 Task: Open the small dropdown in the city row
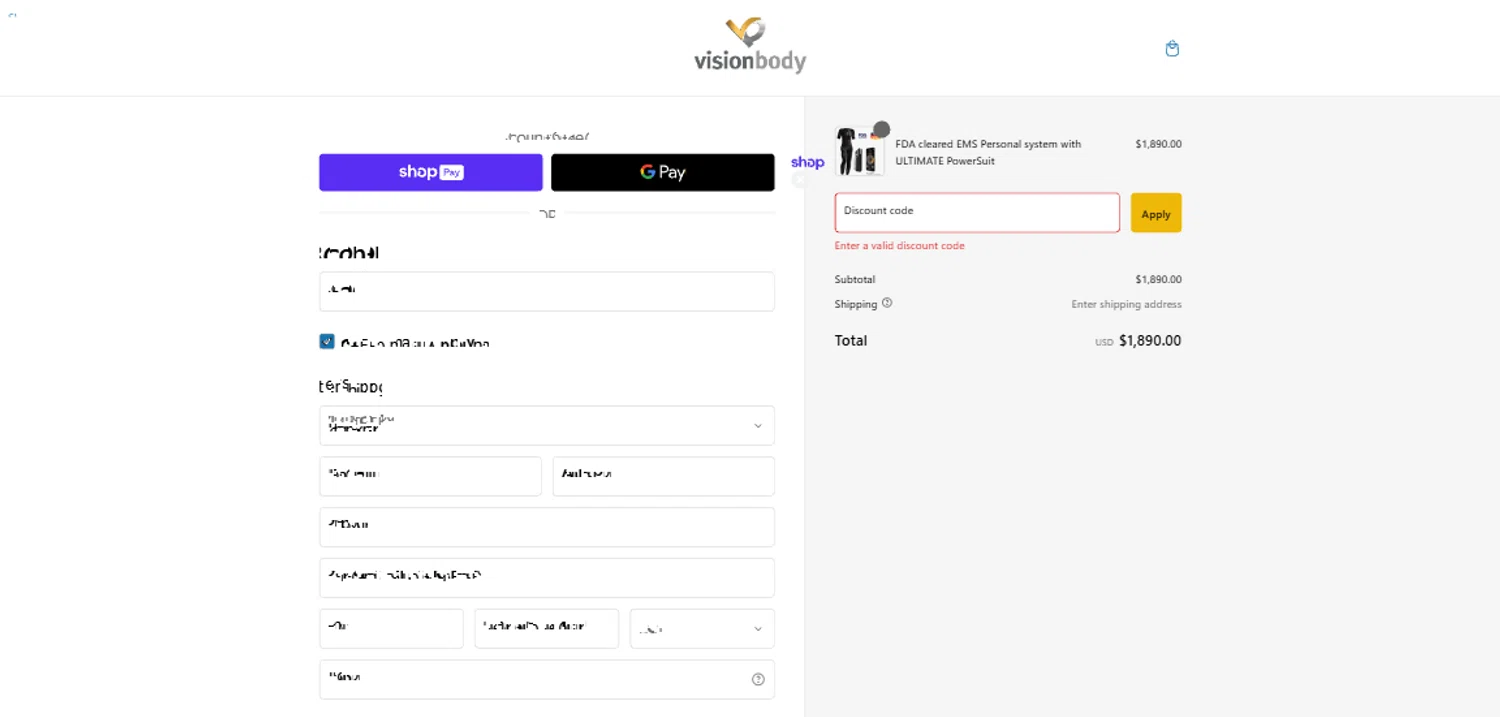[x=702, y=629]
